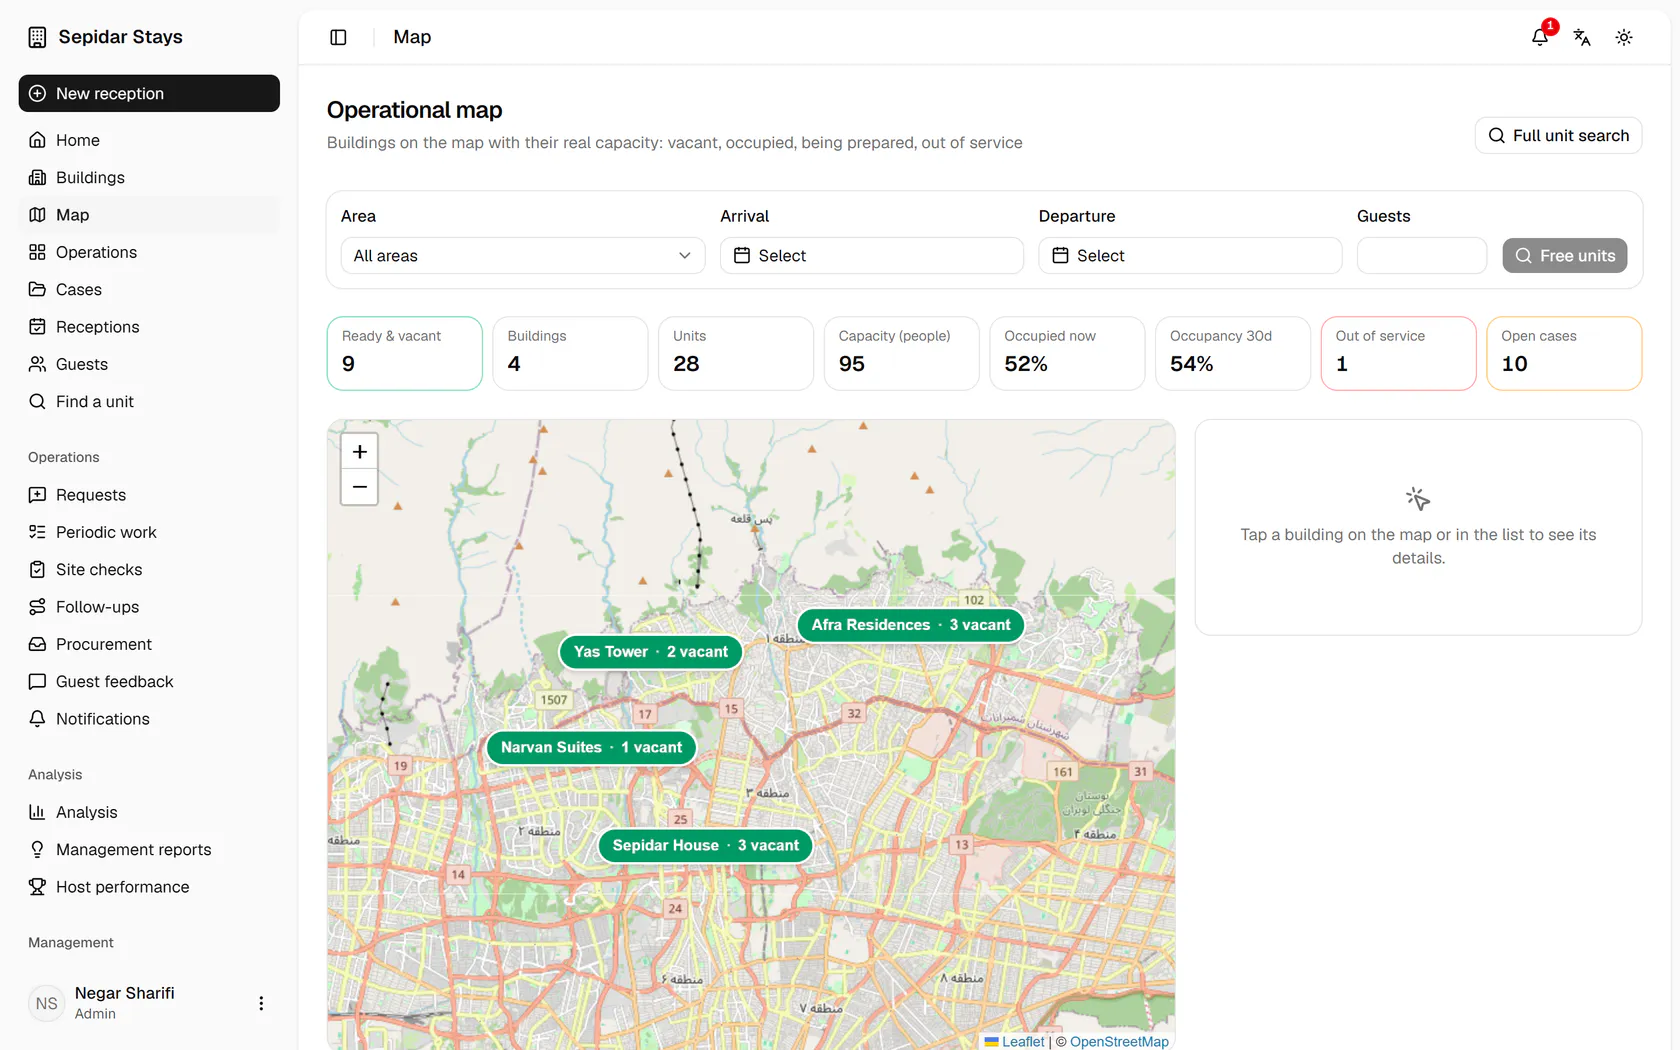Zoom out on the map
Screen dimensions: 1680x1050
click(x=360, y=487)
